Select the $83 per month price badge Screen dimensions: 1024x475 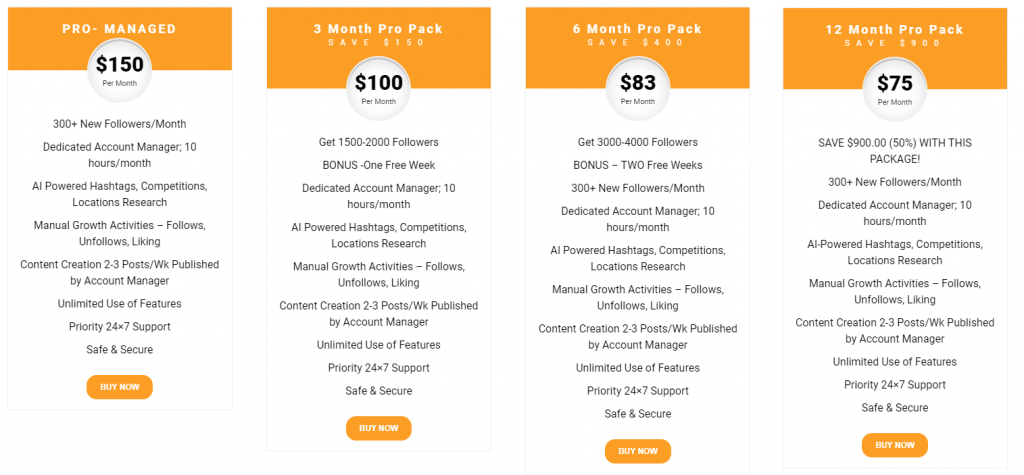coord(637,88)
